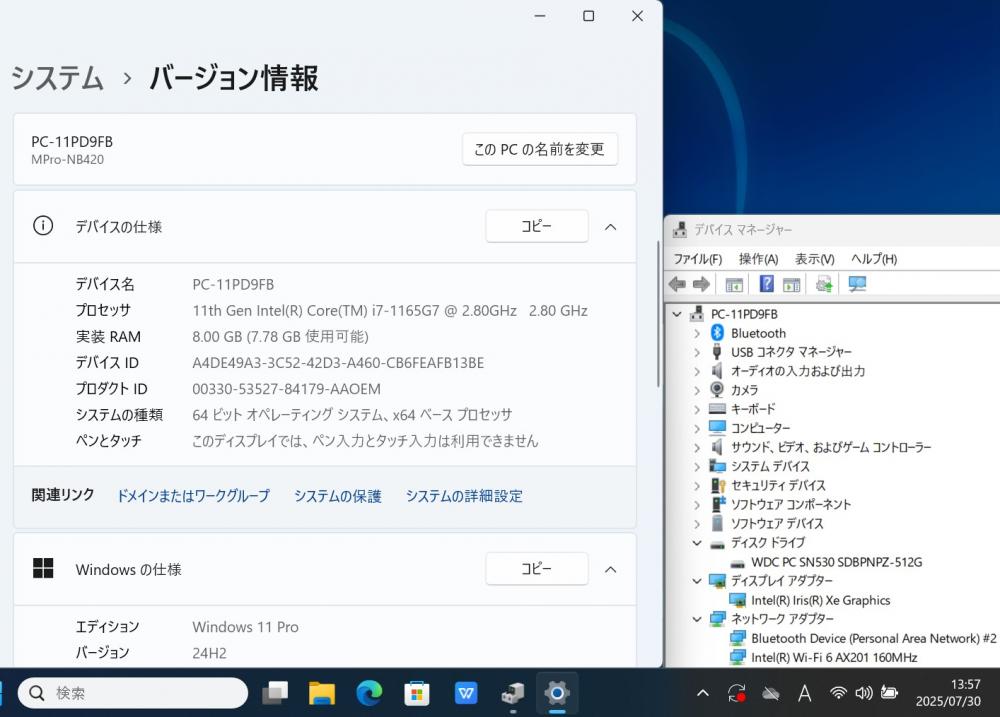1000x717 pixels.
Task: Click the taskbar 検索 search box
Action: pos(133,693)
